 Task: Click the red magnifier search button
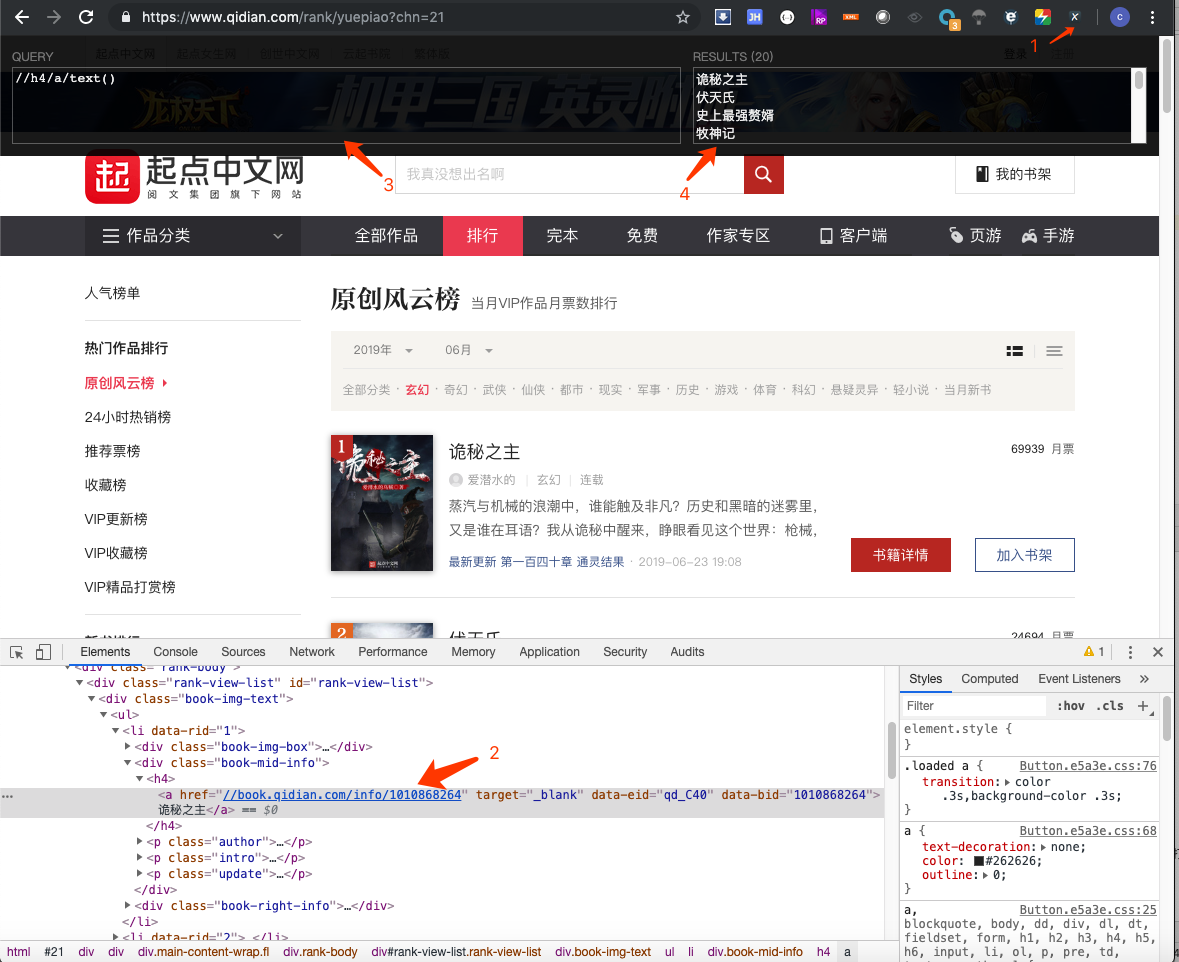[763, 174]
